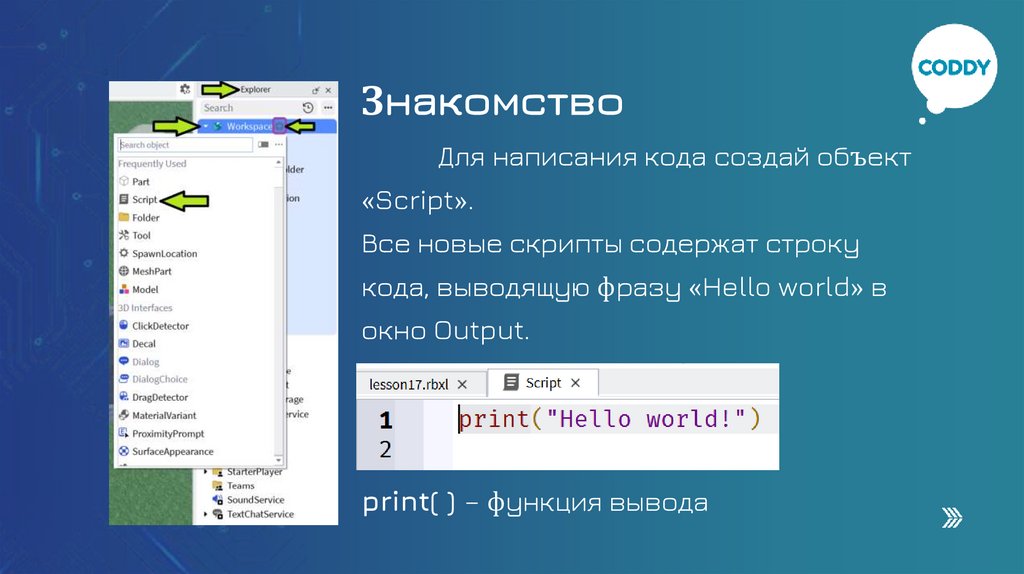Screen dimensions: 1024x574
Task: Select the MaterialVariant icon
Action: 124,415
